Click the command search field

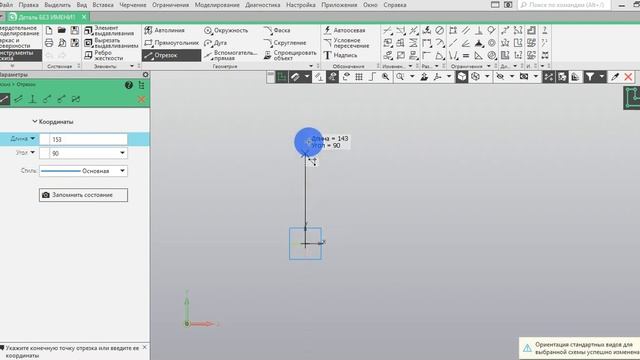(564, 5)
